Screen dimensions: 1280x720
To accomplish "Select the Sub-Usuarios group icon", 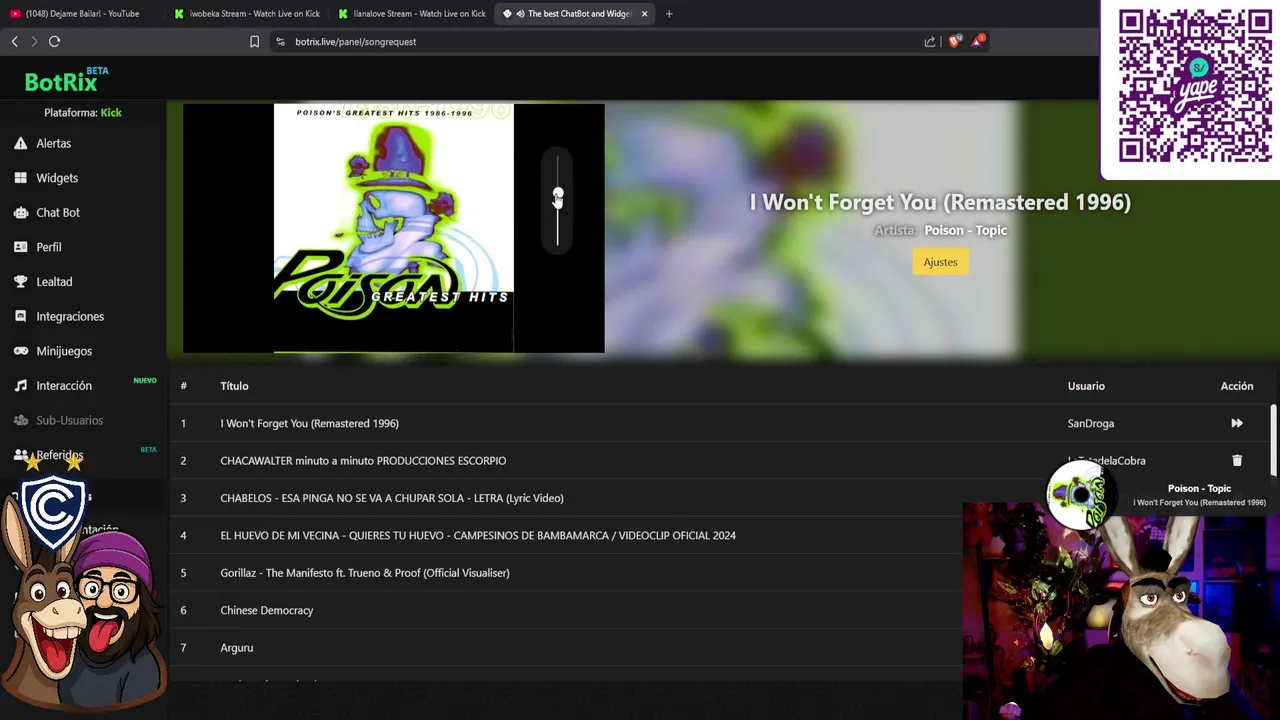I will [20, 420].
